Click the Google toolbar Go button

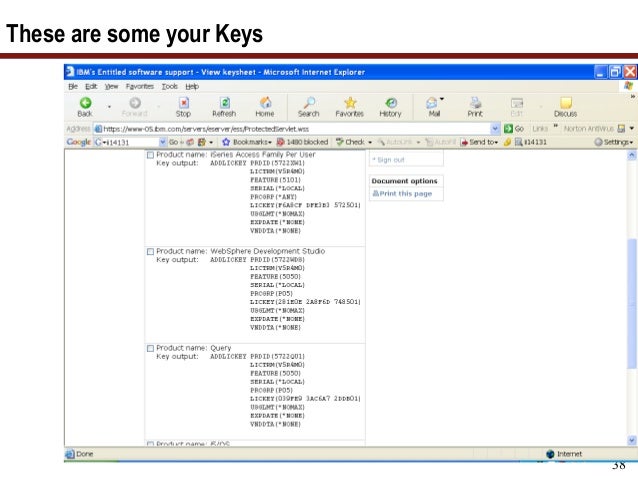coord(174,142)
